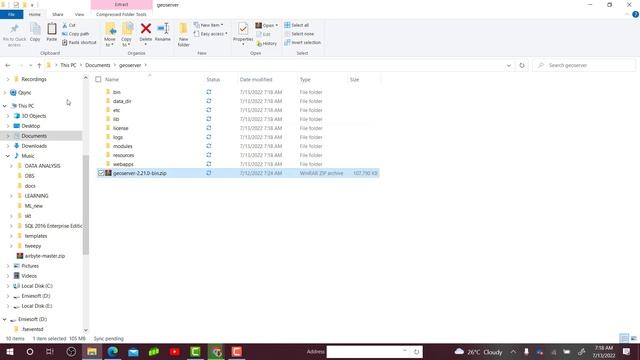Image resolution: width=640 pixels, height=360 pixels.
Task: Open the Easy access dropdown
Action: [x=210, y=34]
